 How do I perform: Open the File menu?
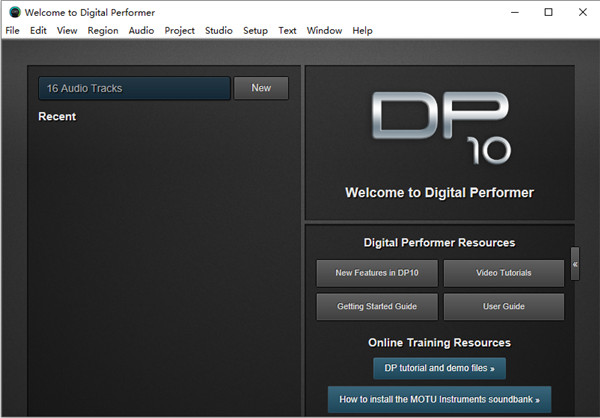pyautogui.click(x=12, y=31)
